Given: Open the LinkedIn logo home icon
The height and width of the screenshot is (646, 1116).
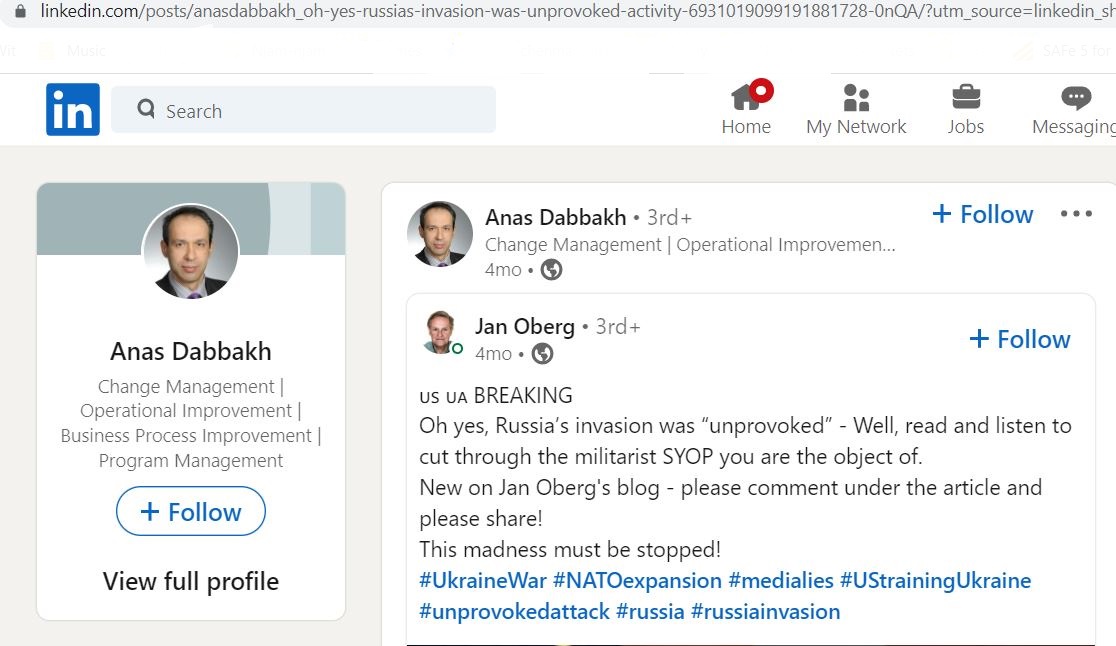Looking at the screenshot, I should pos(73,110).
